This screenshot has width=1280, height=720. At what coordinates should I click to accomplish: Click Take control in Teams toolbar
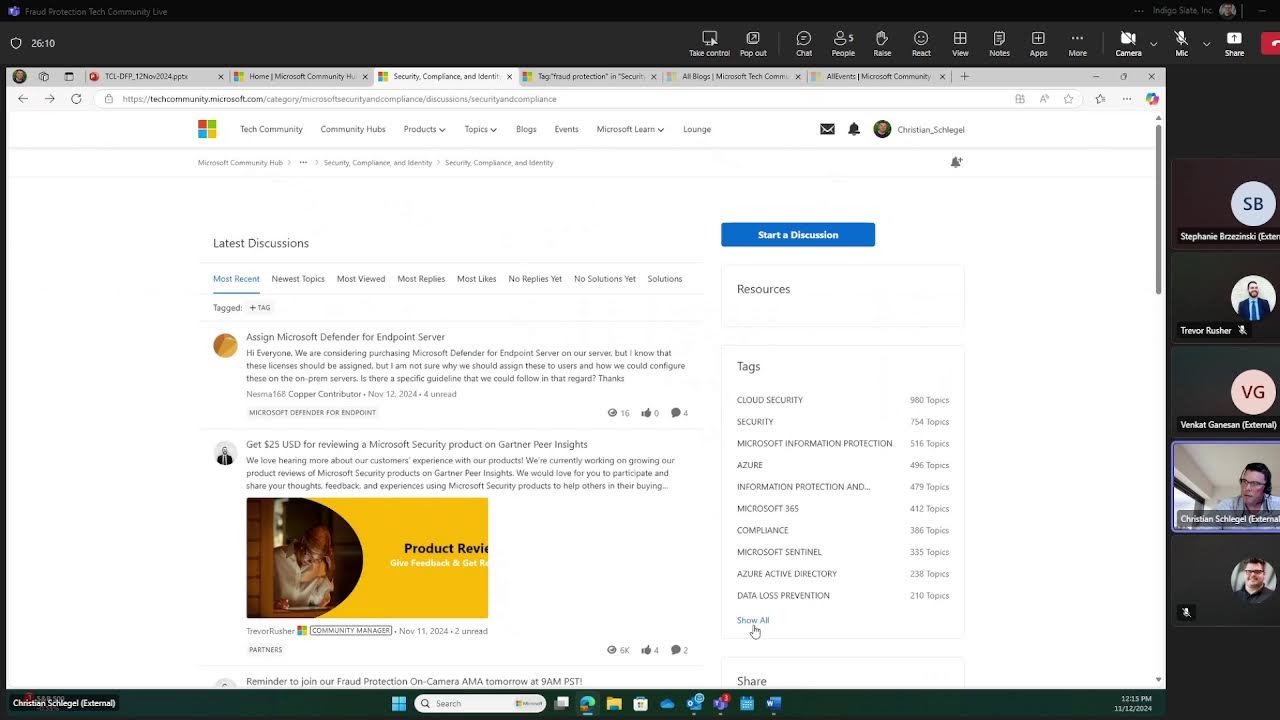click(709, 43)
